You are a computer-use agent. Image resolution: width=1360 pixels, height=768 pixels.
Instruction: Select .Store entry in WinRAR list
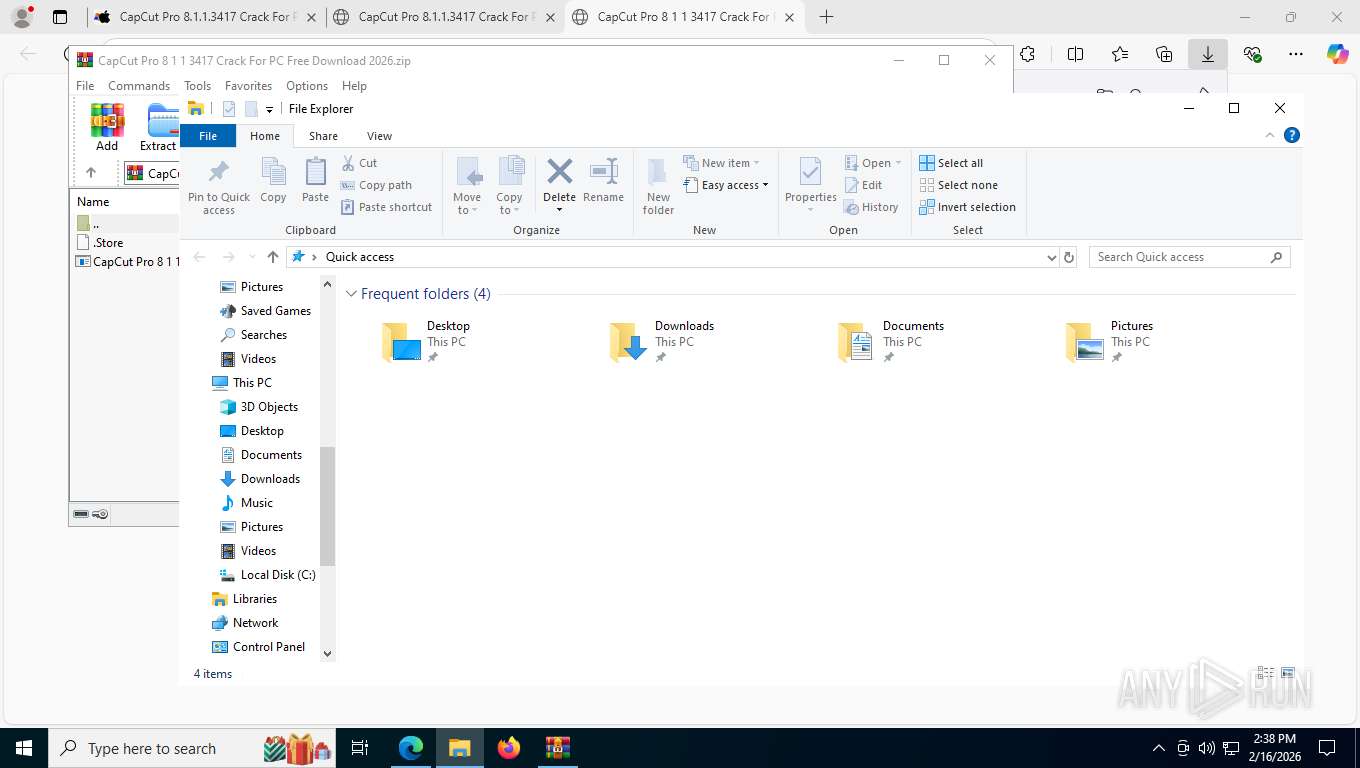click(108, 243)
